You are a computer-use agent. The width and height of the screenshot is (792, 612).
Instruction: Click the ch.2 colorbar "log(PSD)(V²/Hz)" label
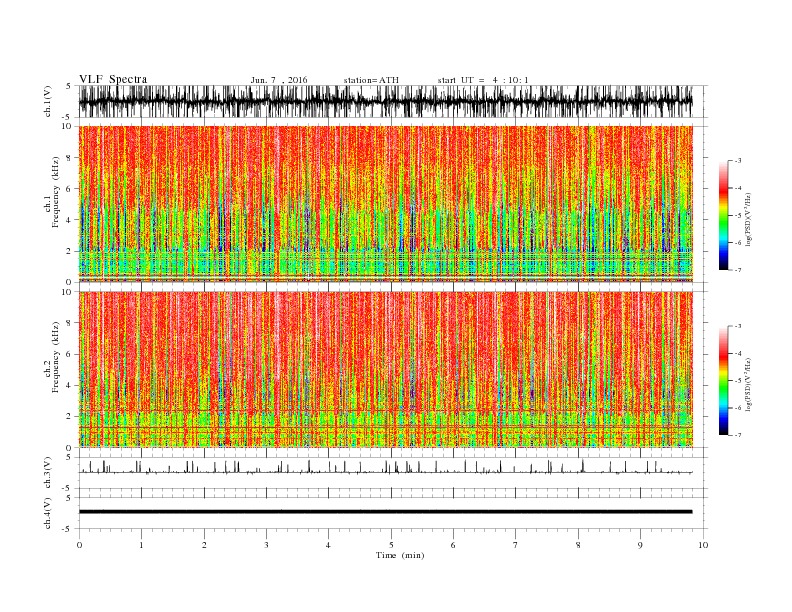pyautogui.click(x=748, y=384)
